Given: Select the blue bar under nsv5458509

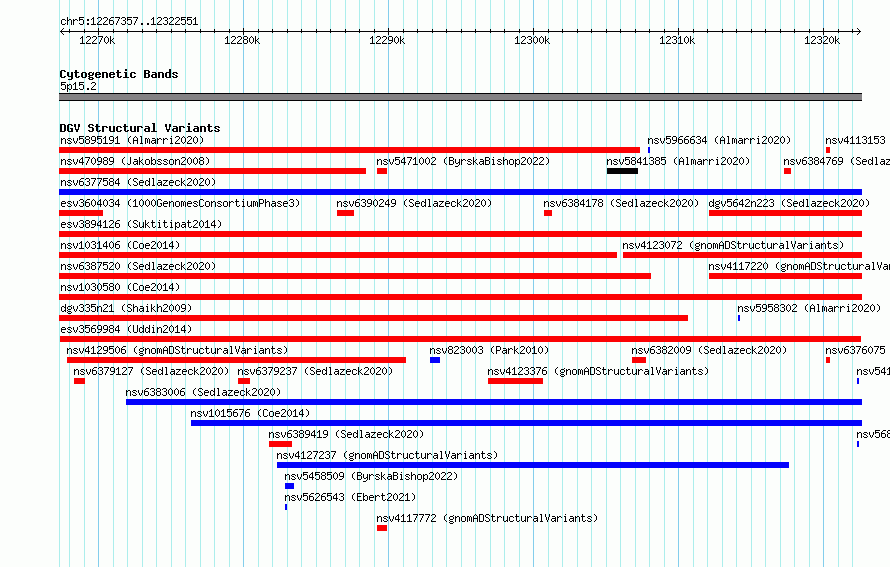Looking at the screenshot, I should pyautogui.click(x=289, y=486).
